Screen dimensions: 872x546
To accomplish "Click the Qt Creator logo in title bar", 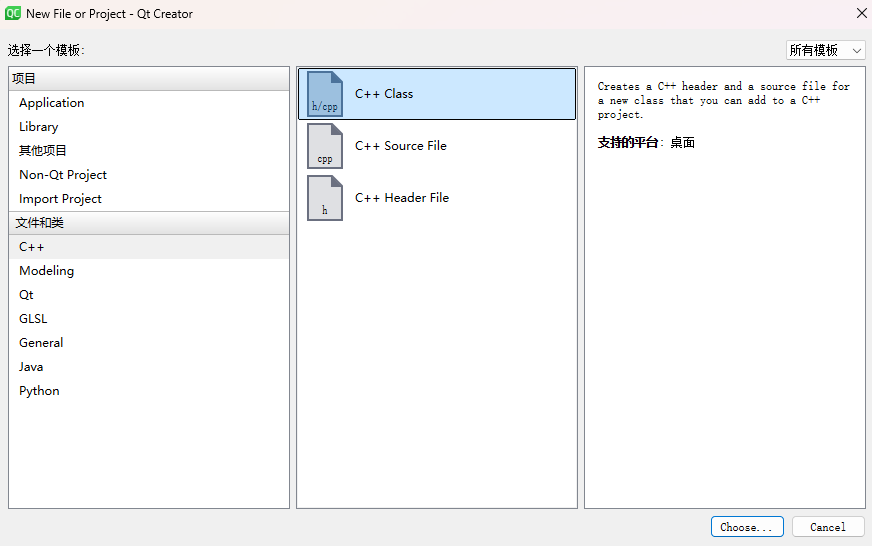I will [x=13, y=13].
